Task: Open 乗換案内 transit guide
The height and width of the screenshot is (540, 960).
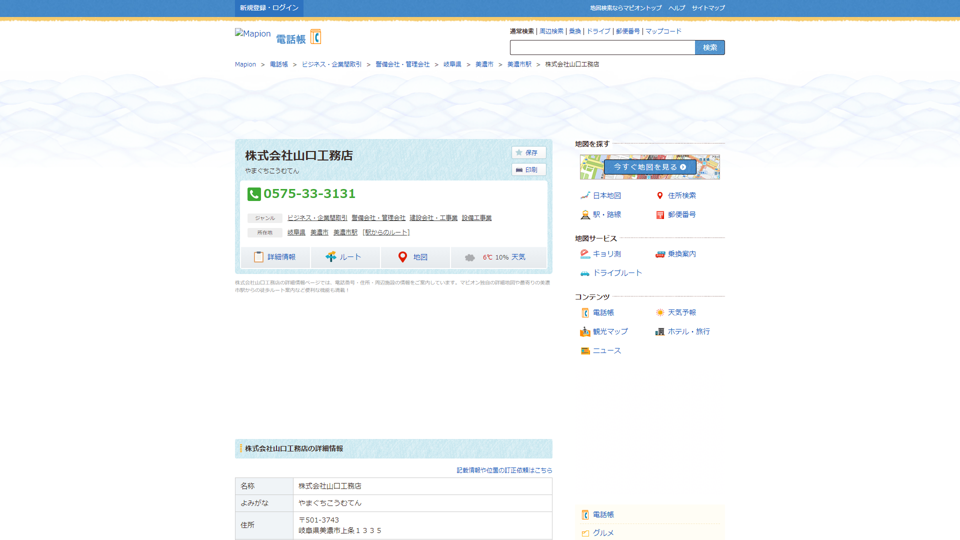Action: coord(681,254)
